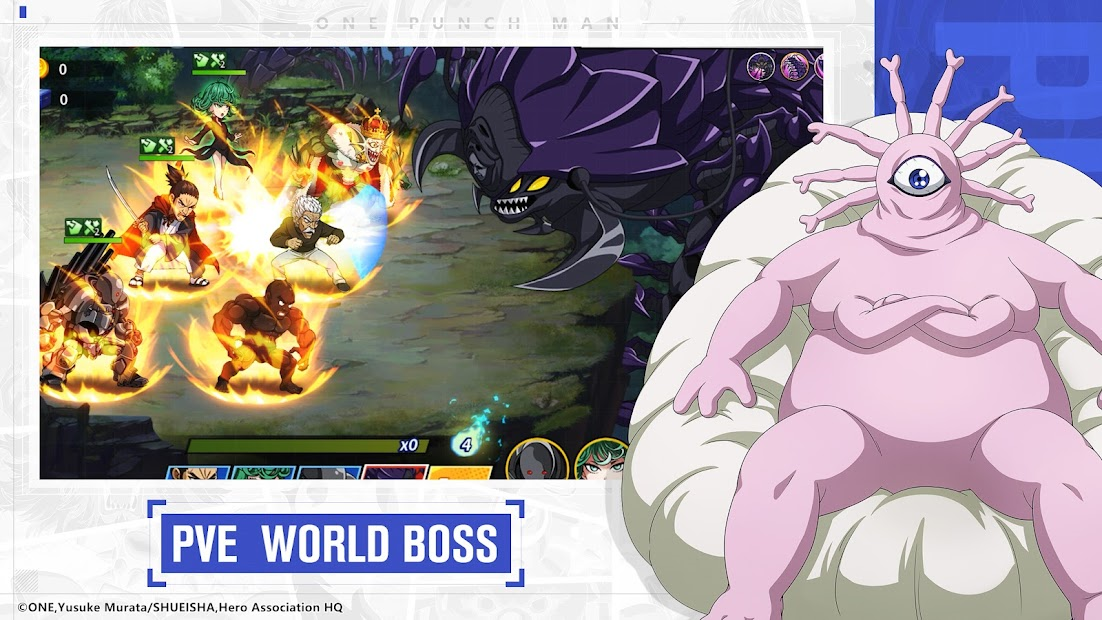
Task: Toggle the buff icon above the bottom-left hero
Action: (83, 226)
